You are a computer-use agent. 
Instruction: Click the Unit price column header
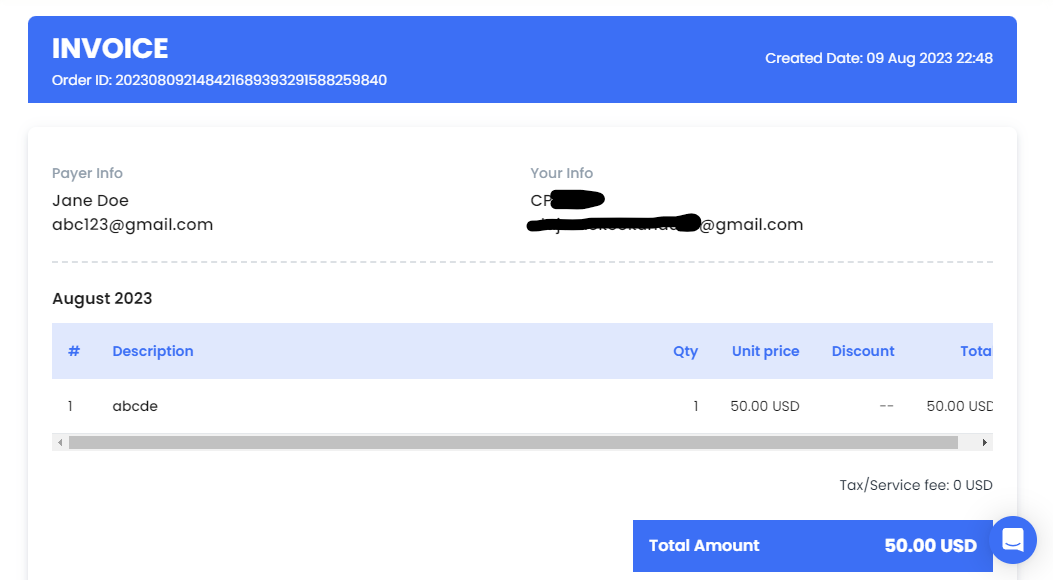tap(765, 351)
